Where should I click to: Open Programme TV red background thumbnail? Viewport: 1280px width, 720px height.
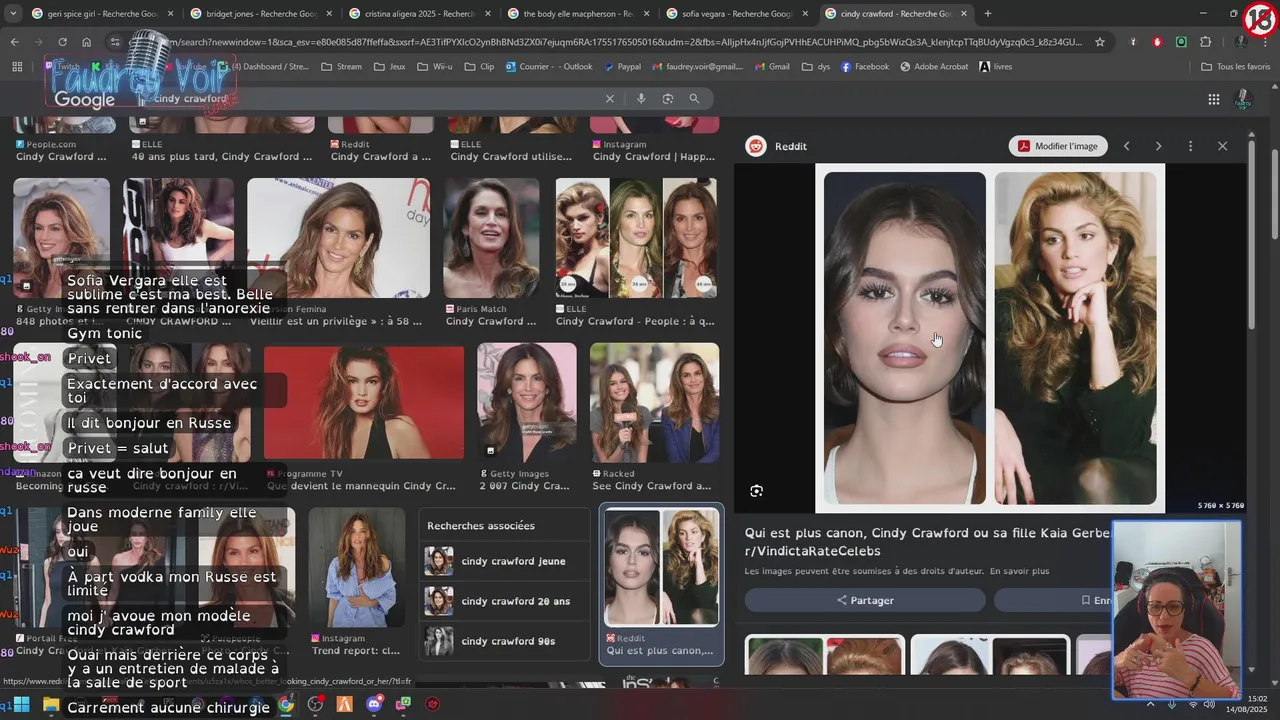(x=364, y=402)
